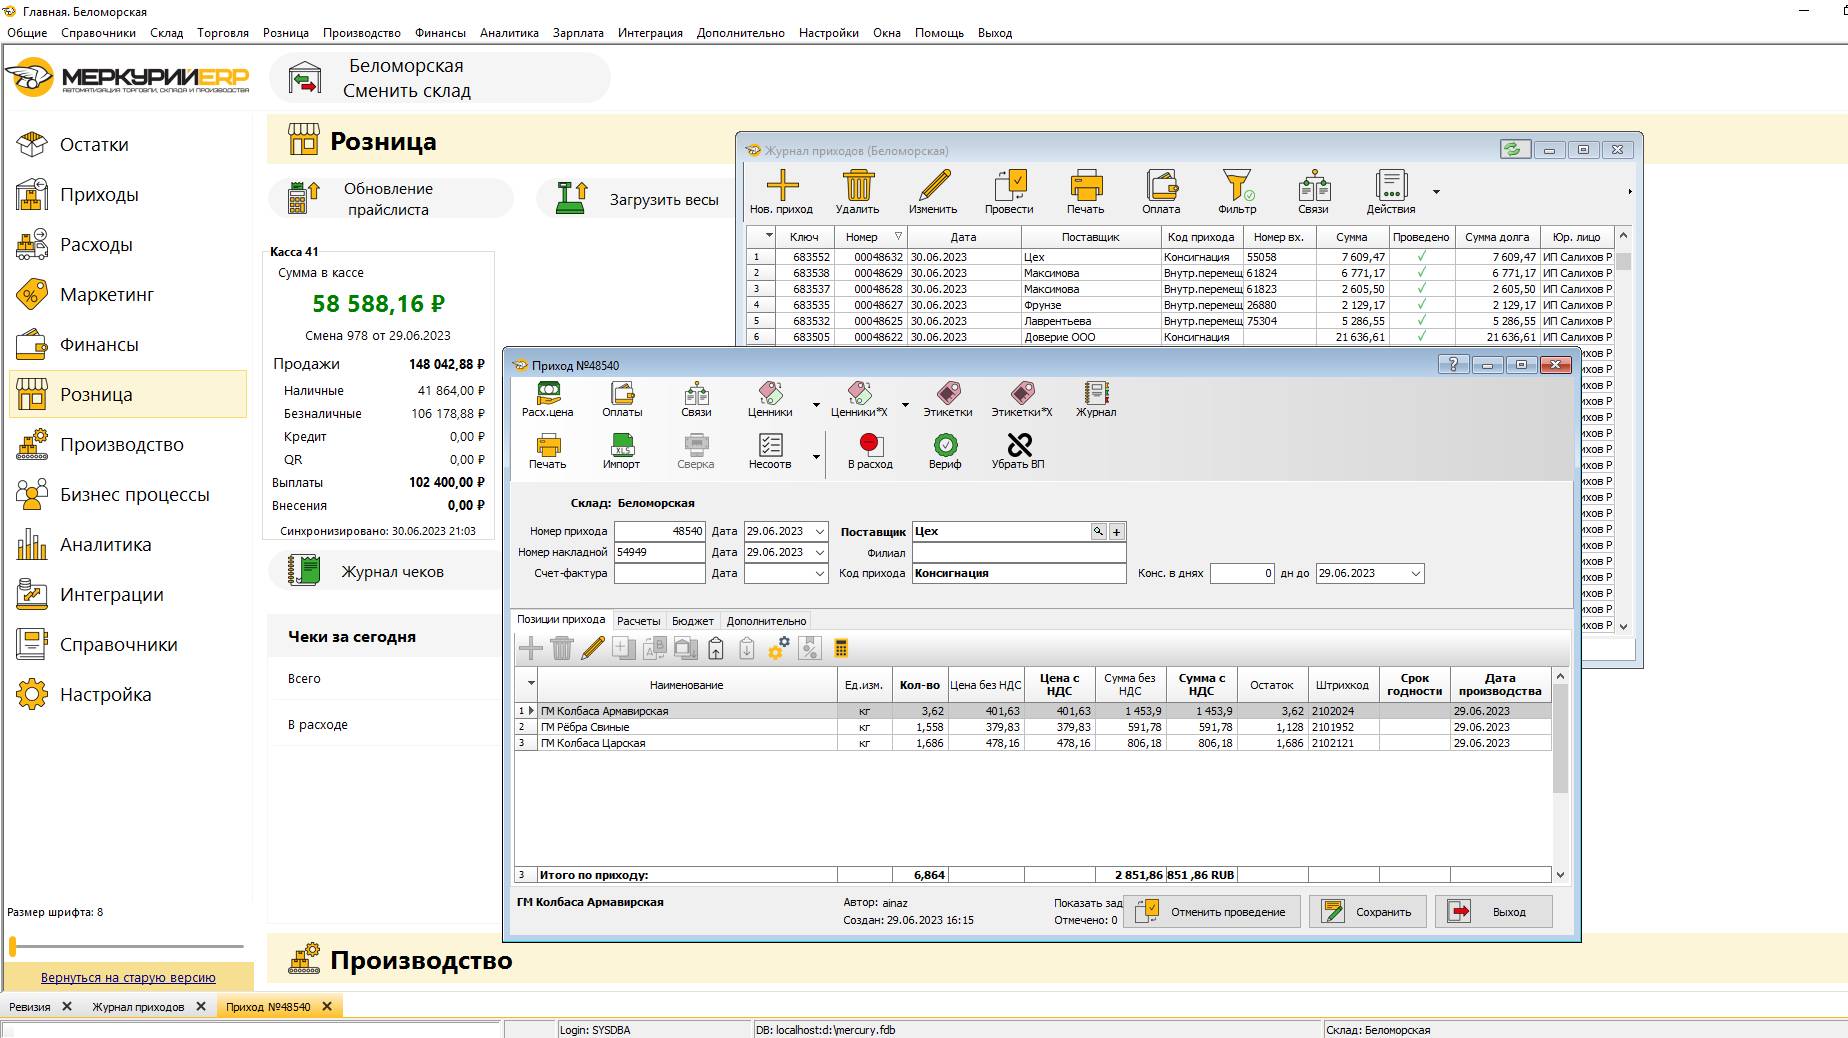Switch to the Расчеты tab
1848x1038 pixels.
pyautogui.click(x=638, y=621)
